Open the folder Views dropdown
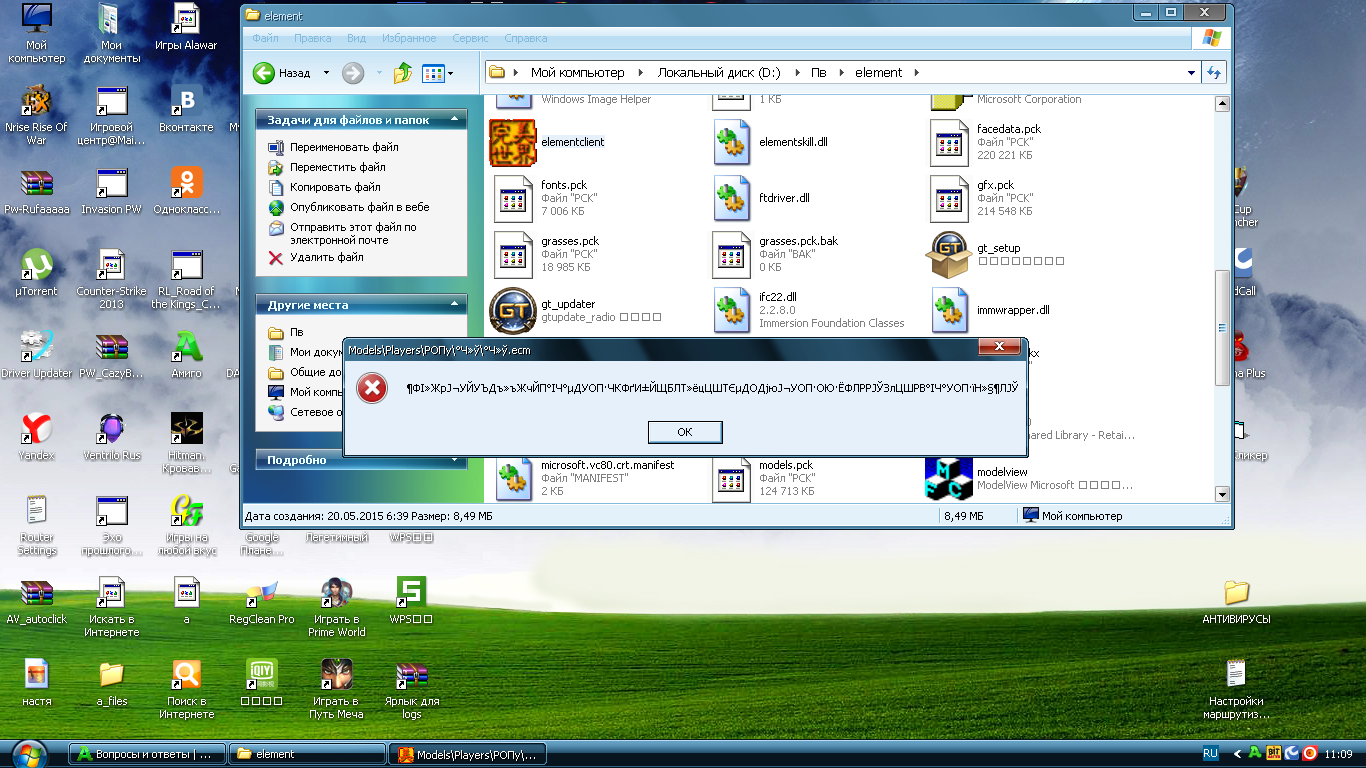Image resolution: width=1366 pixels, height=768 pixels. click(x=438, y=73)
